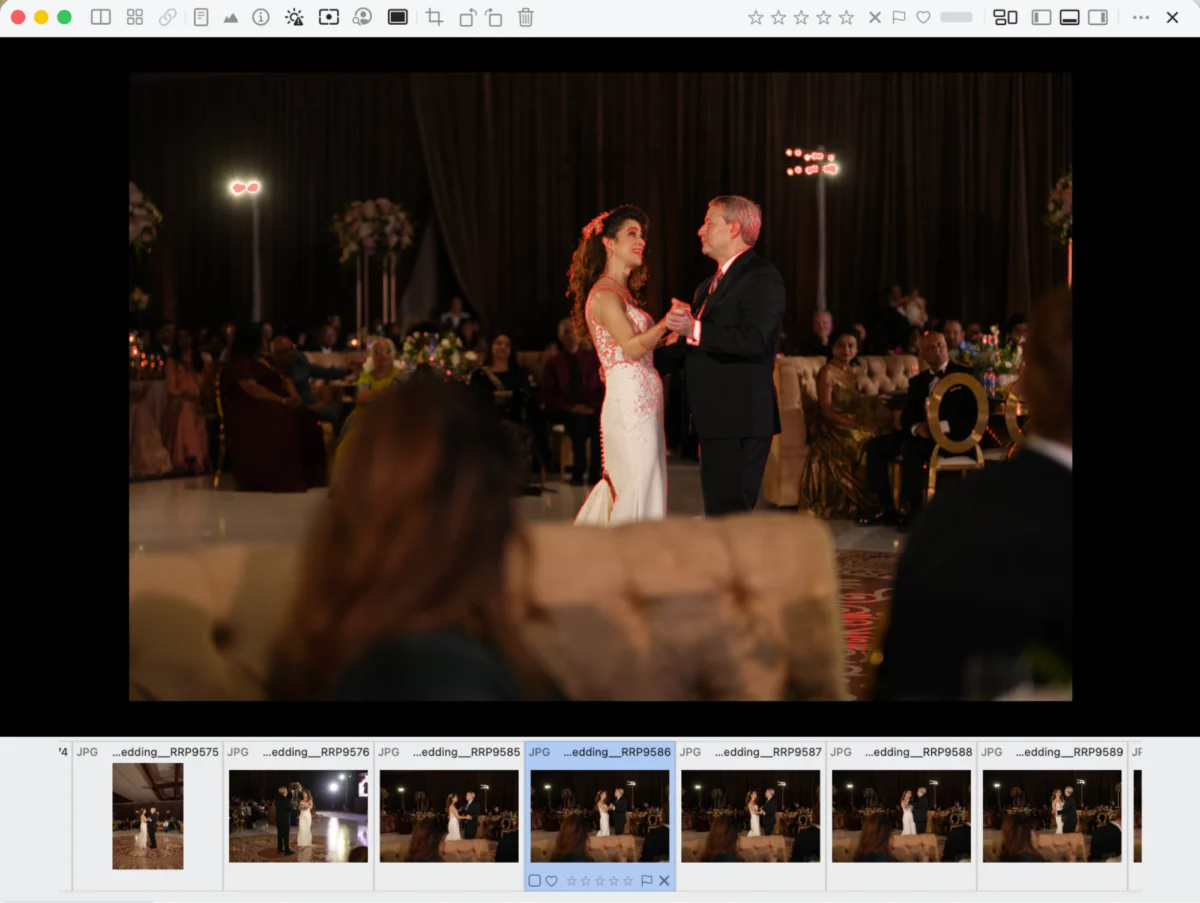
Task: Toggle the bottom filmstrip panel
Action: coord(1069,17)
